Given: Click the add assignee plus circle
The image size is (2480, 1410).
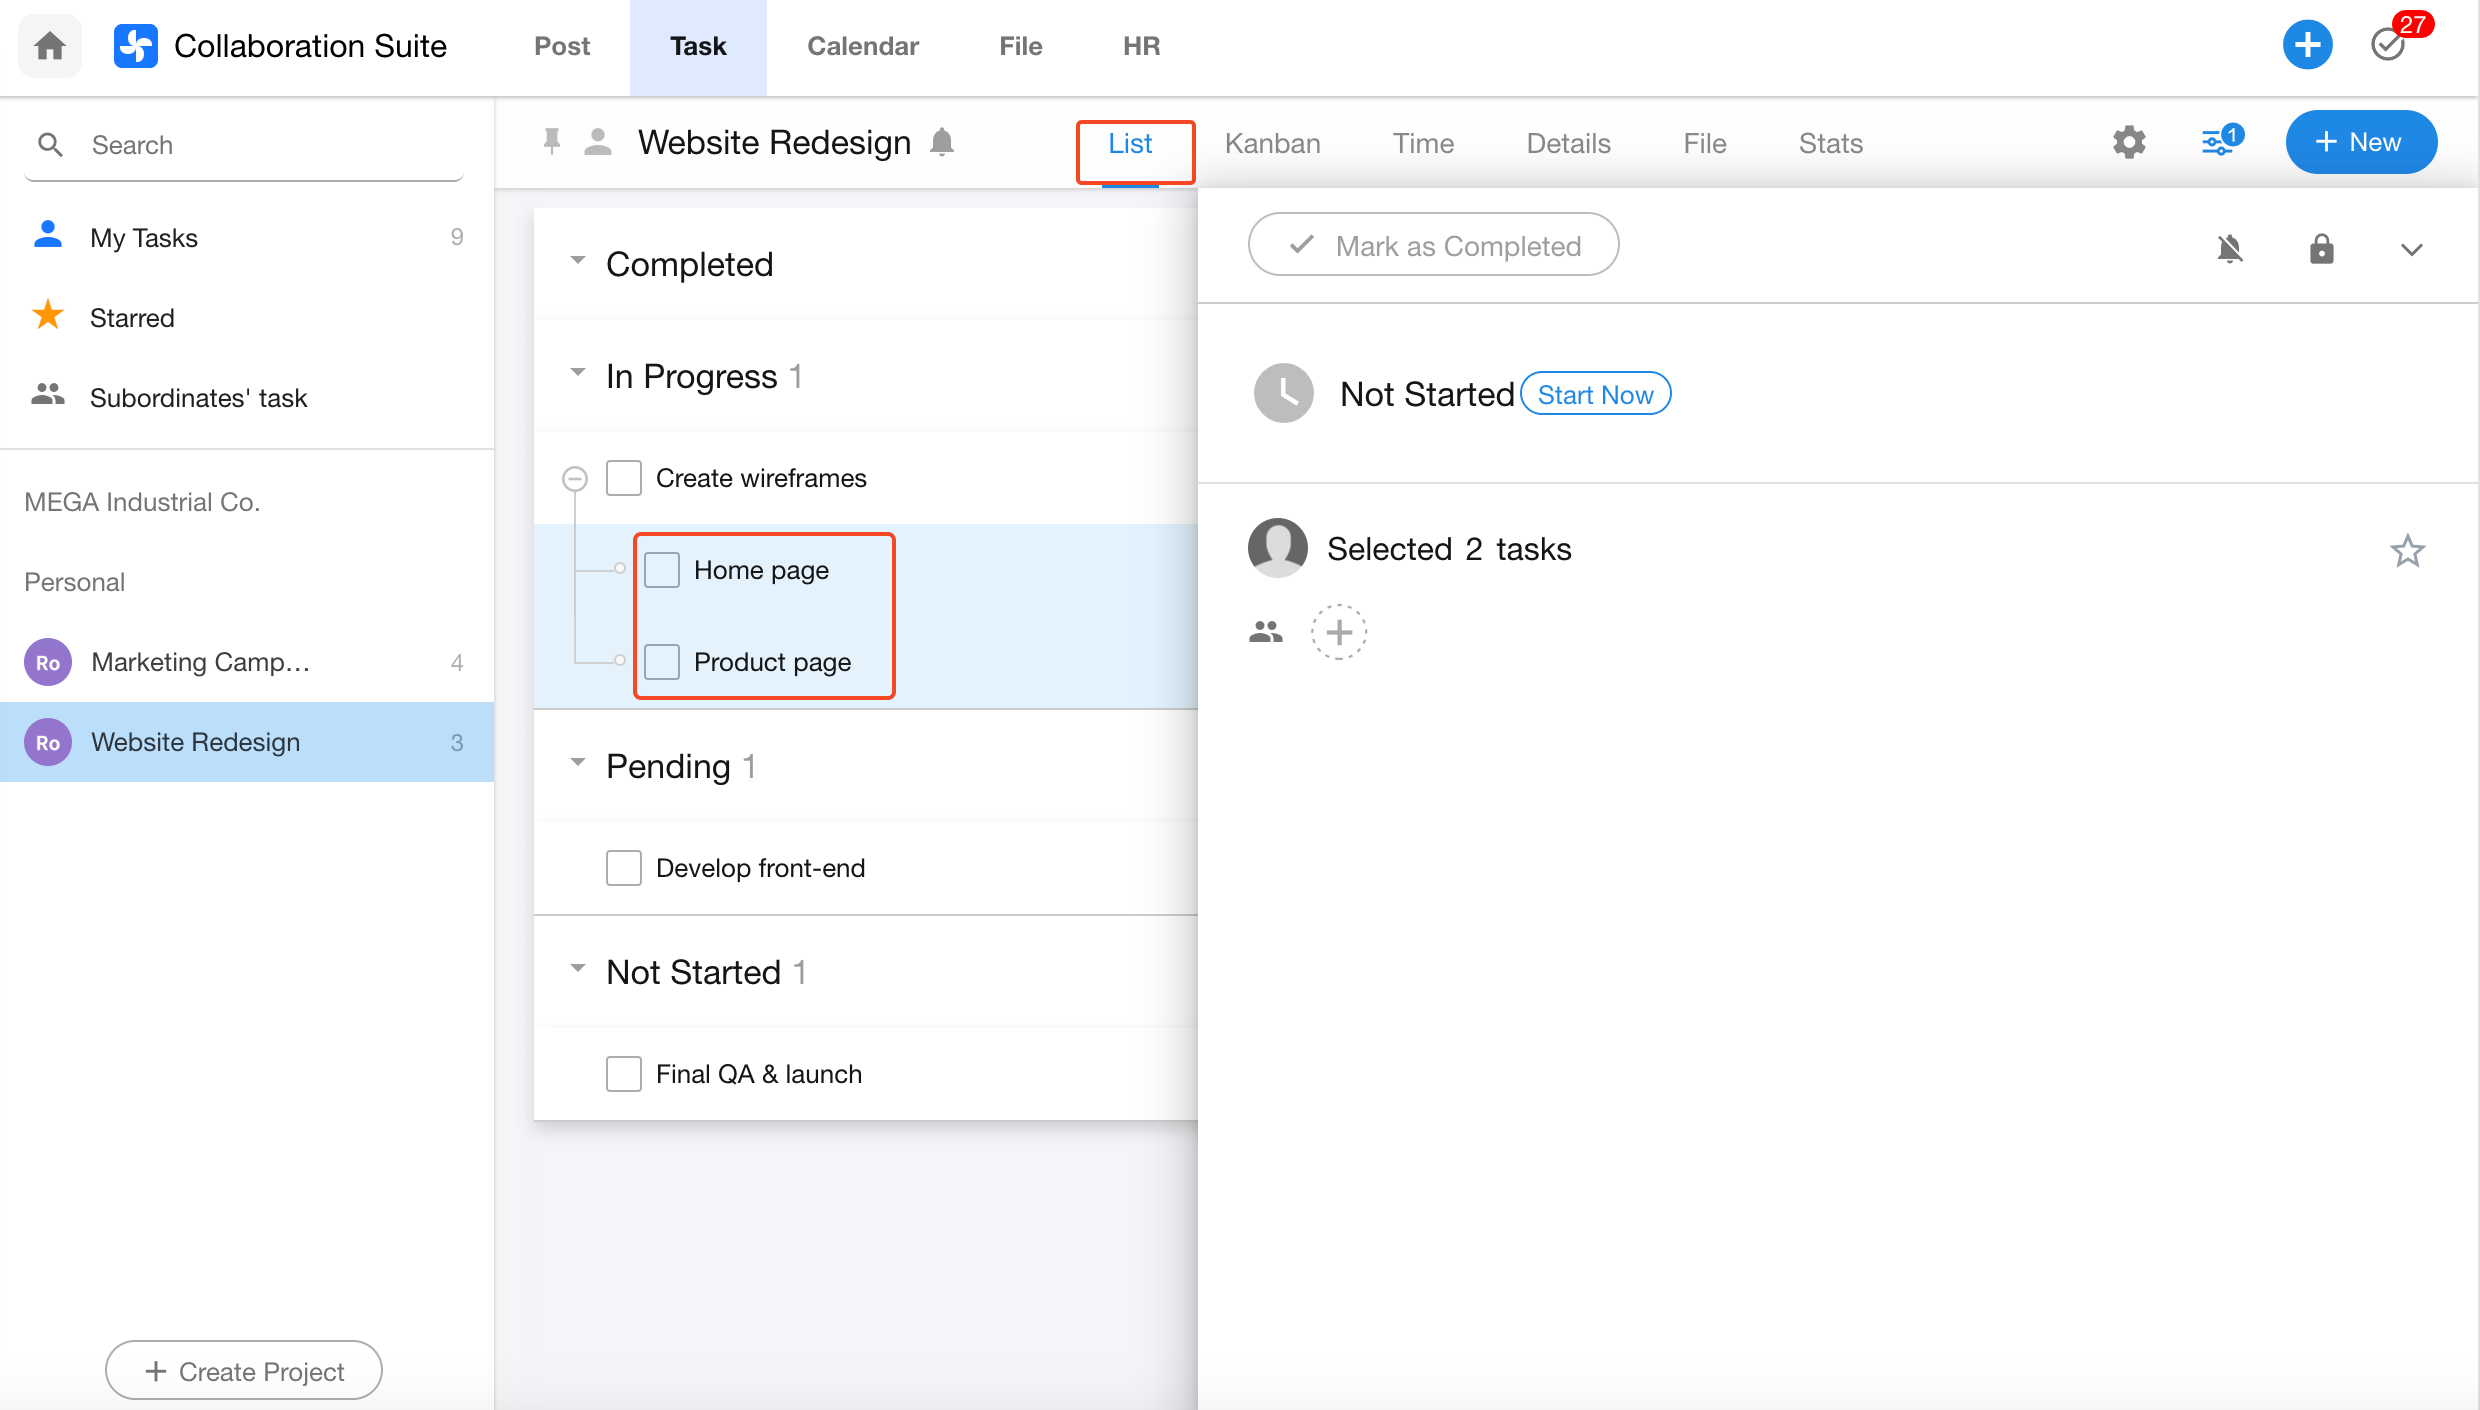Looking at the screenshot, I should click(x=1338, y=632).
